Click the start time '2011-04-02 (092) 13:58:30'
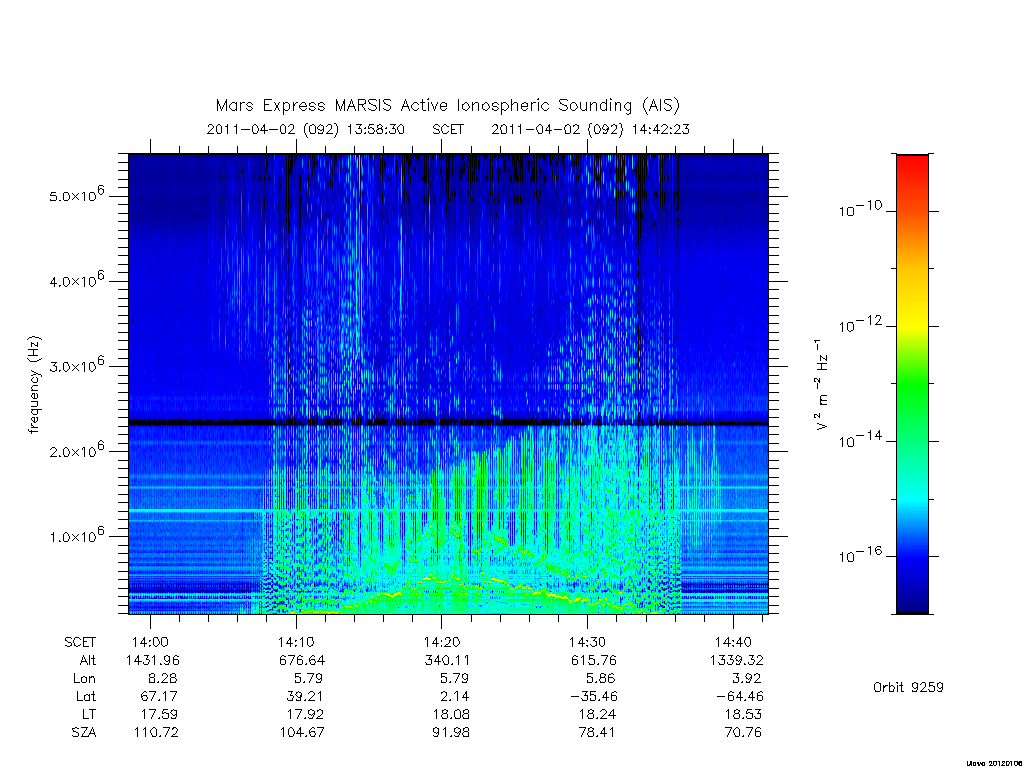The width and height of the screenshot is (1024, 768). (x=306, y=129)
